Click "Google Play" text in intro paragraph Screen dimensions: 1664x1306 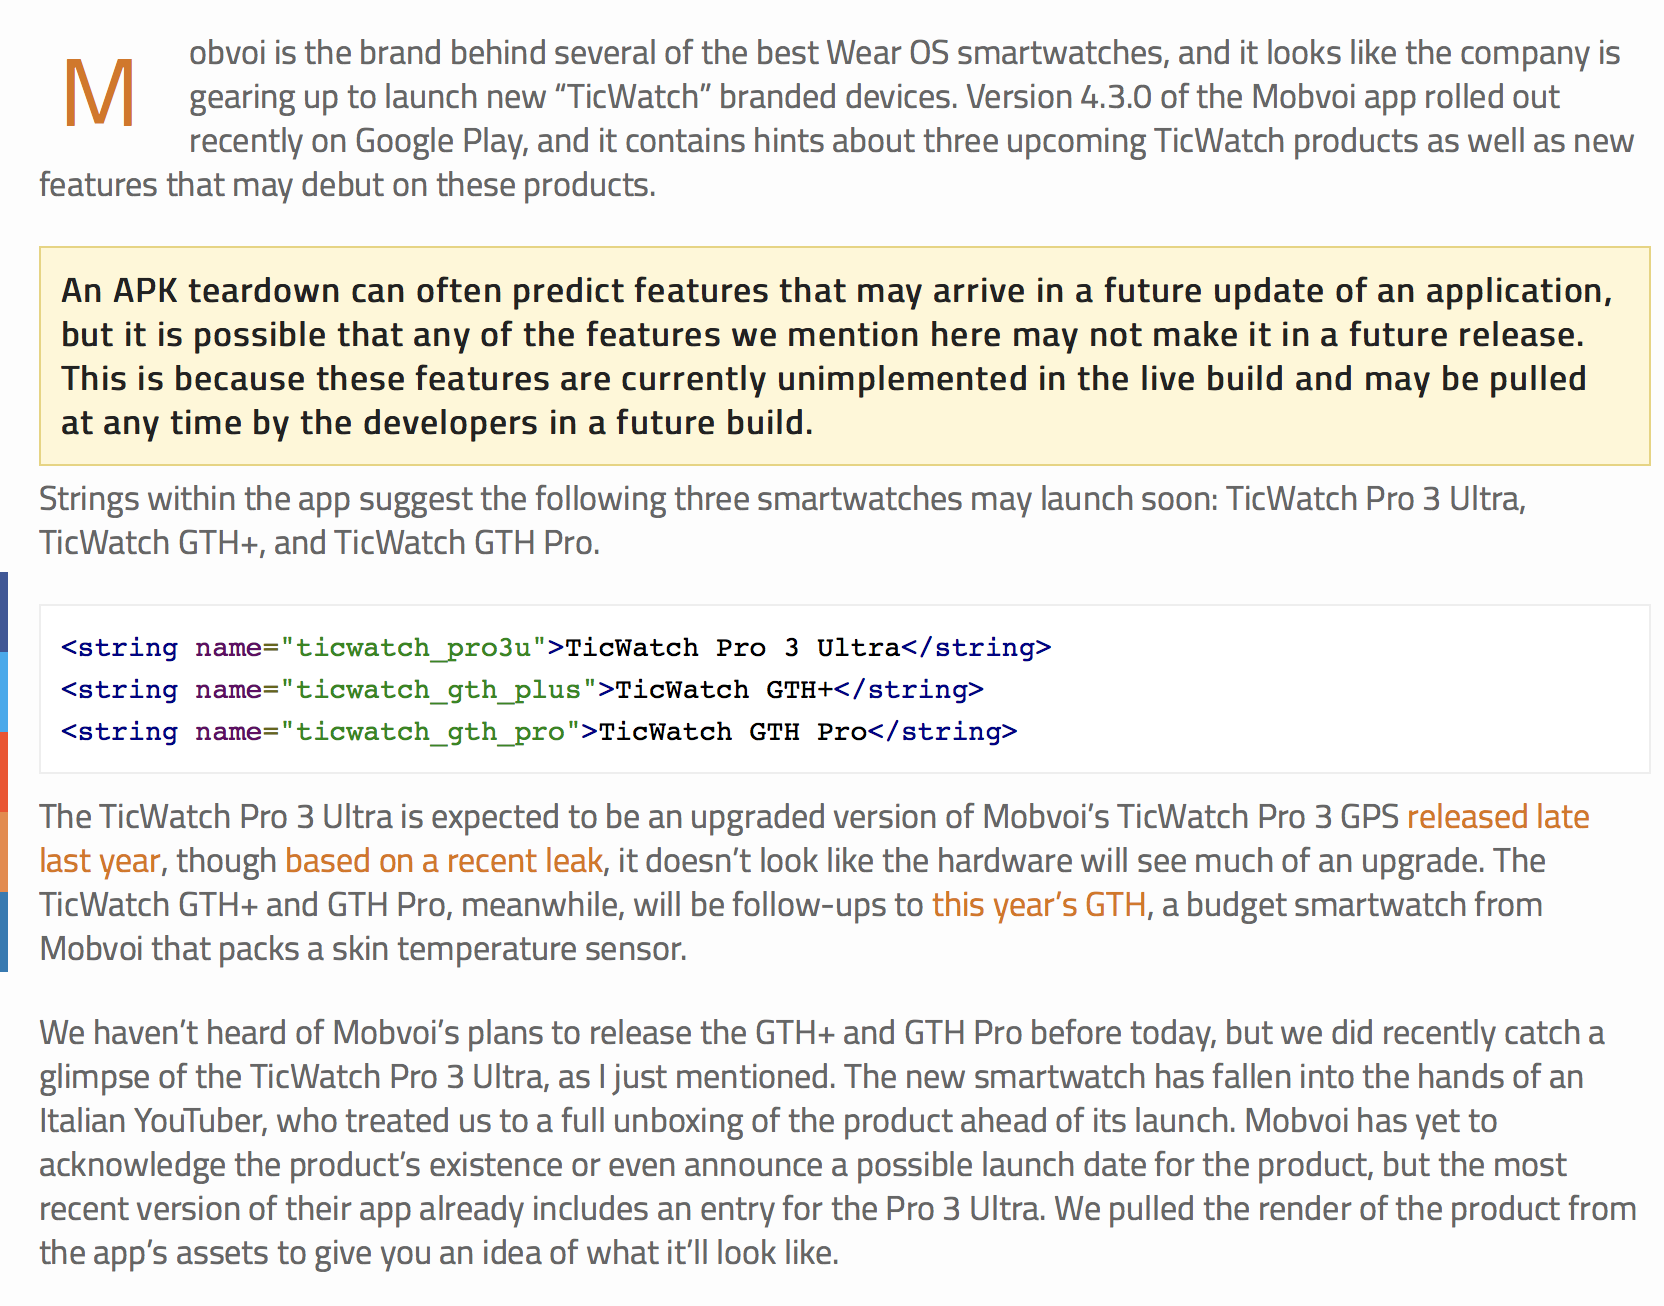click(439, 141)
